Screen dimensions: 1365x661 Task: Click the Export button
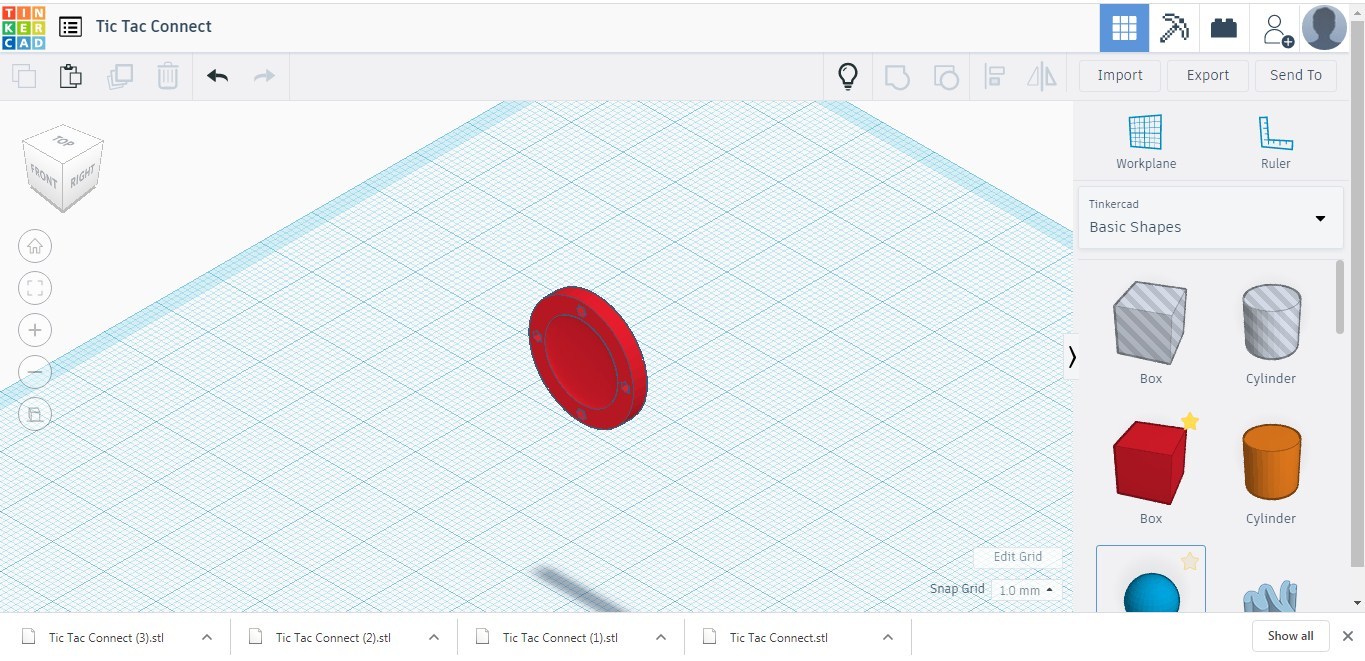pyautogui.click(x=1207, y=75)
